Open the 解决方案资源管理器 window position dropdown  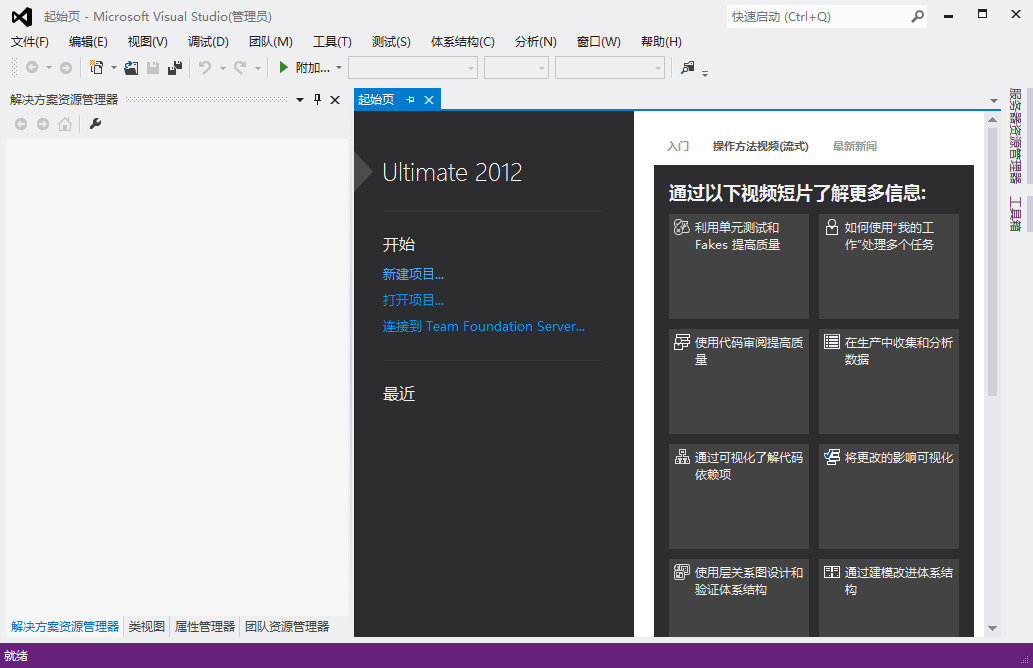point(300,99)
